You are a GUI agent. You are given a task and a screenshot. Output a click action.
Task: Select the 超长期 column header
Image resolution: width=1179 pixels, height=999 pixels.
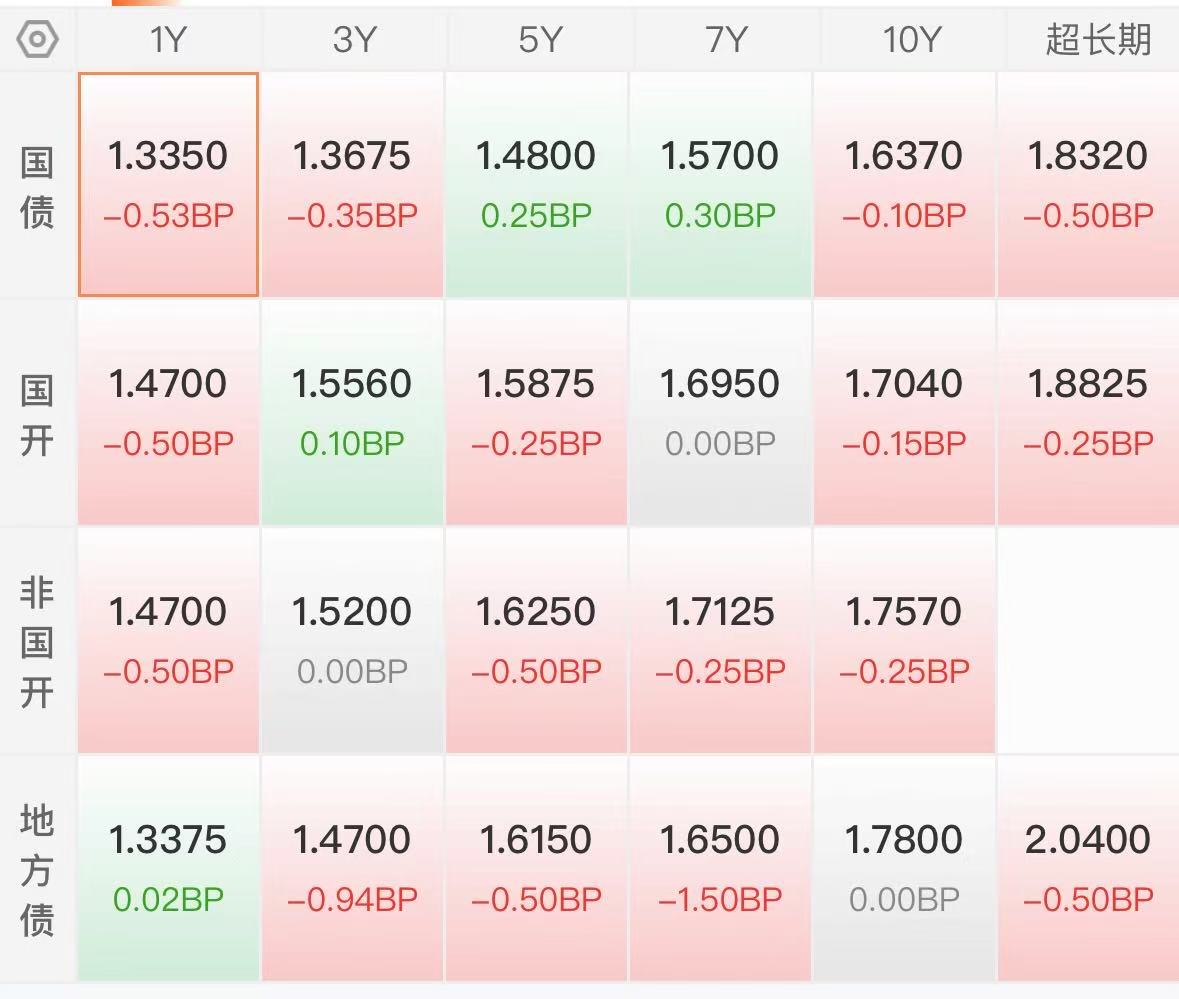1098,39
